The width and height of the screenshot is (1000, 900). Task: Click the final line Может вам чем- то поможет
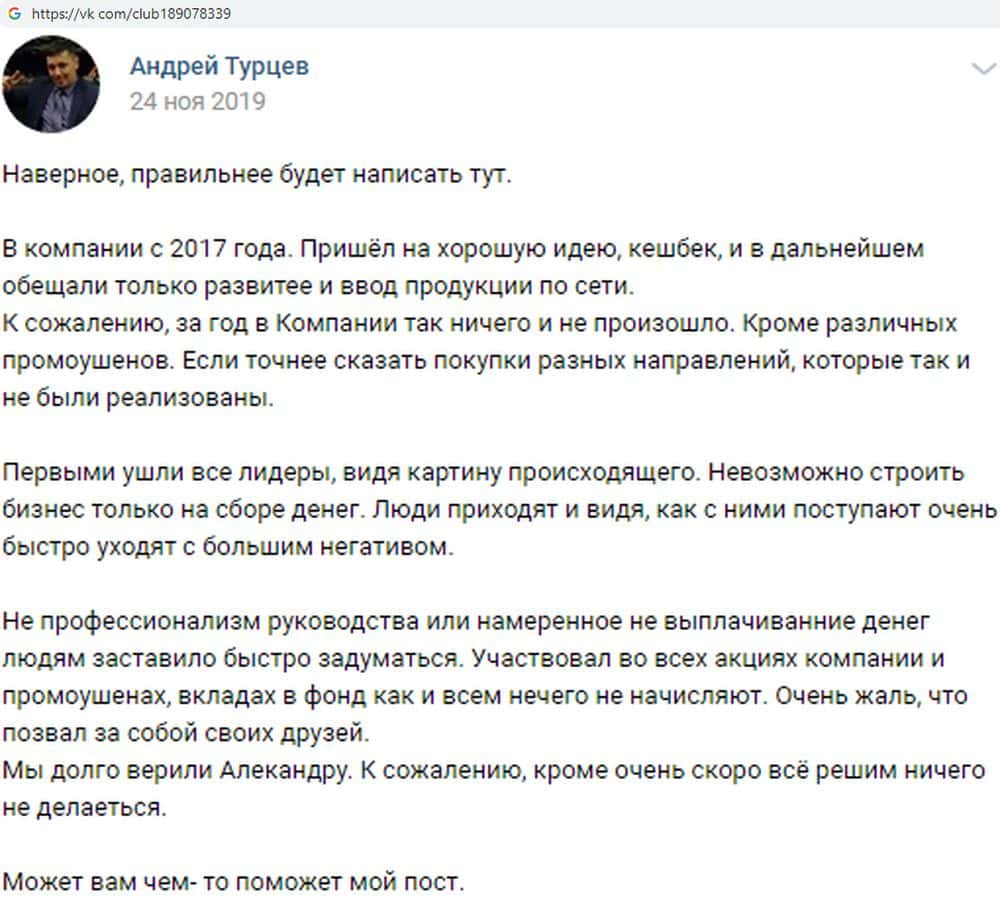234,883
